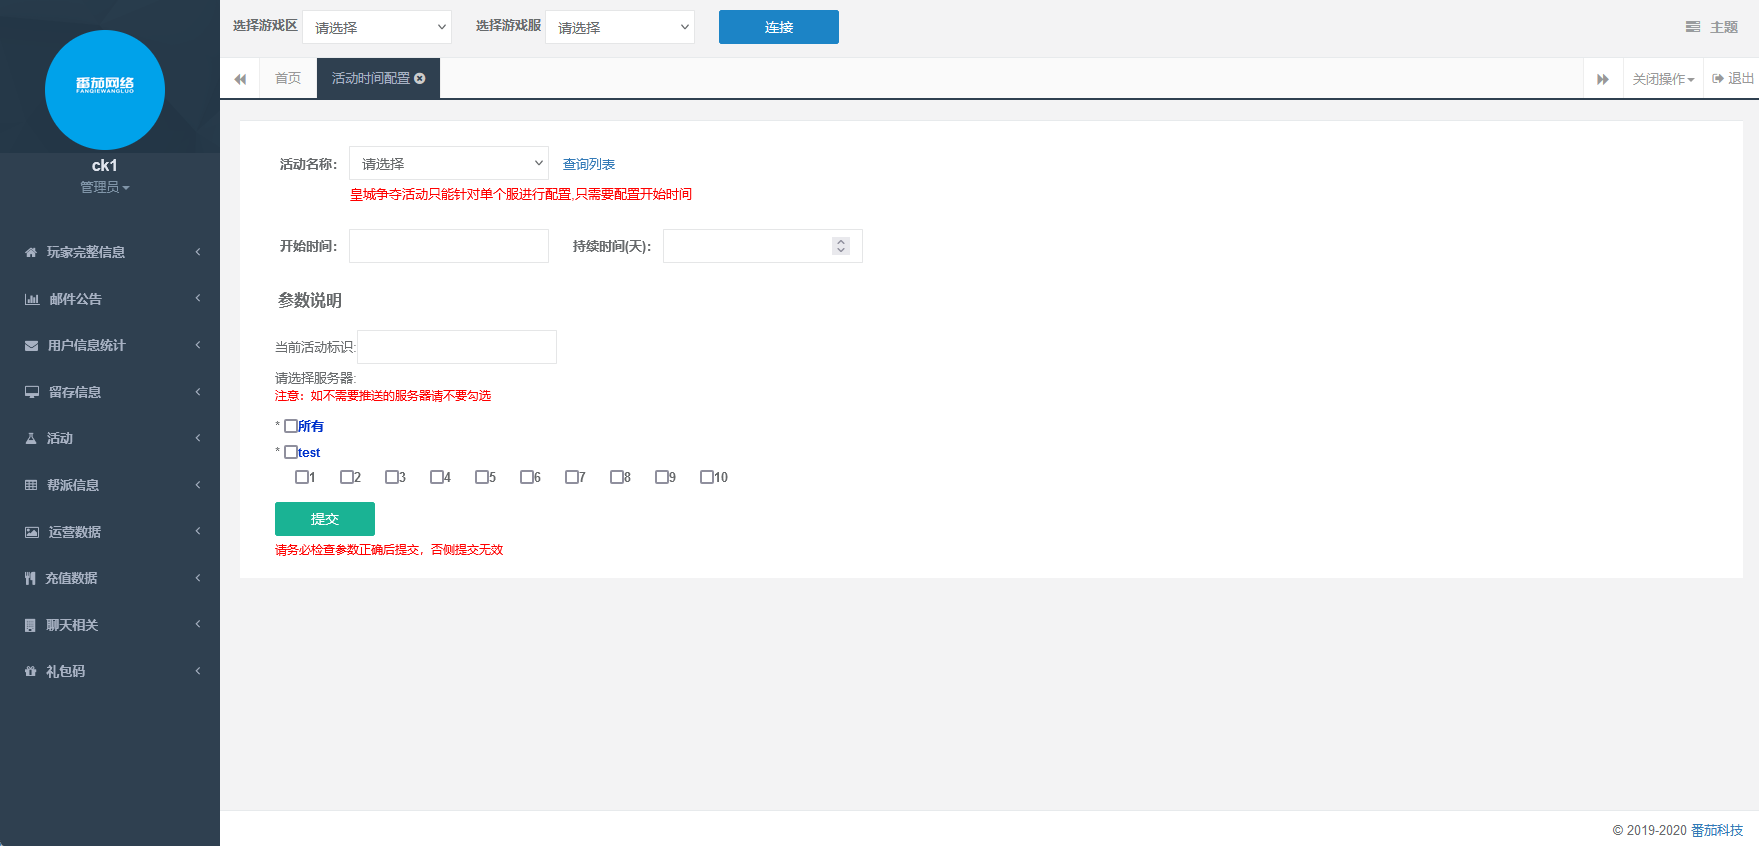
Task: Check server 3 checkbox
Action: [392, 477]
